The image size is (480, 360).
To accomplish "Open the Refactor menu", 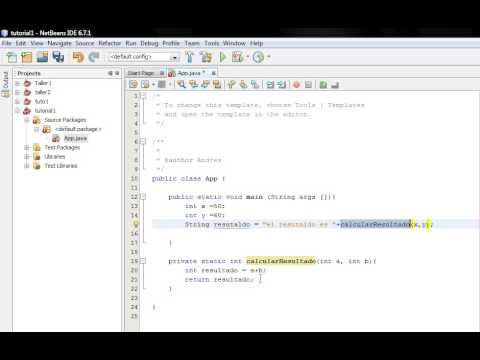I will (x=110, y=43).
